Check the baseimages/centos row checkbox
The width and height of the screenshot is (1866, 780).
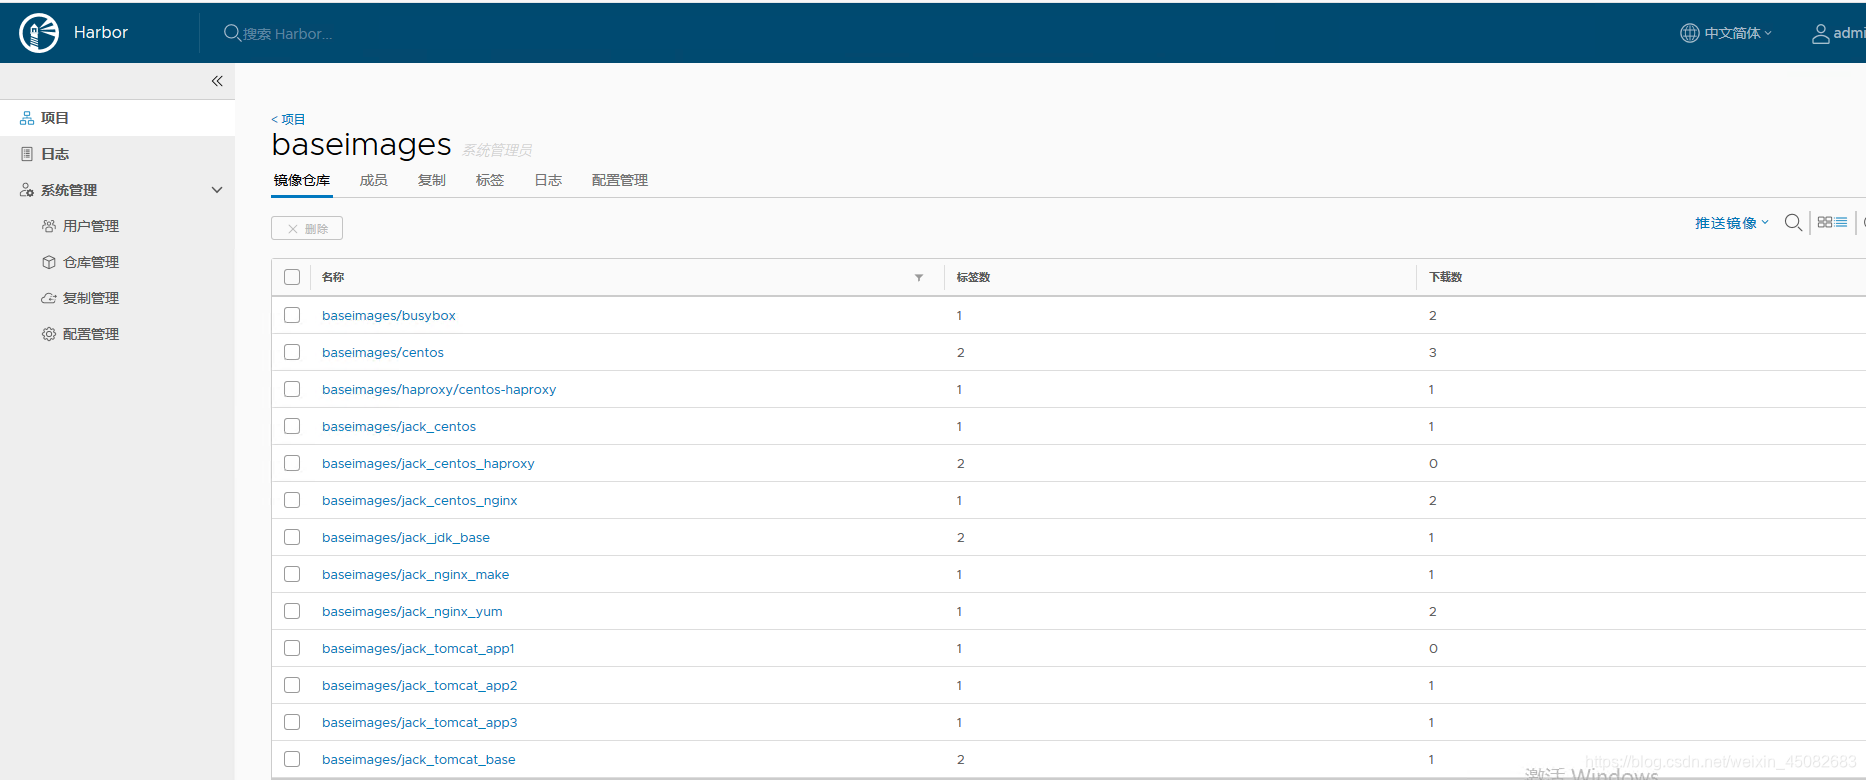292,352
